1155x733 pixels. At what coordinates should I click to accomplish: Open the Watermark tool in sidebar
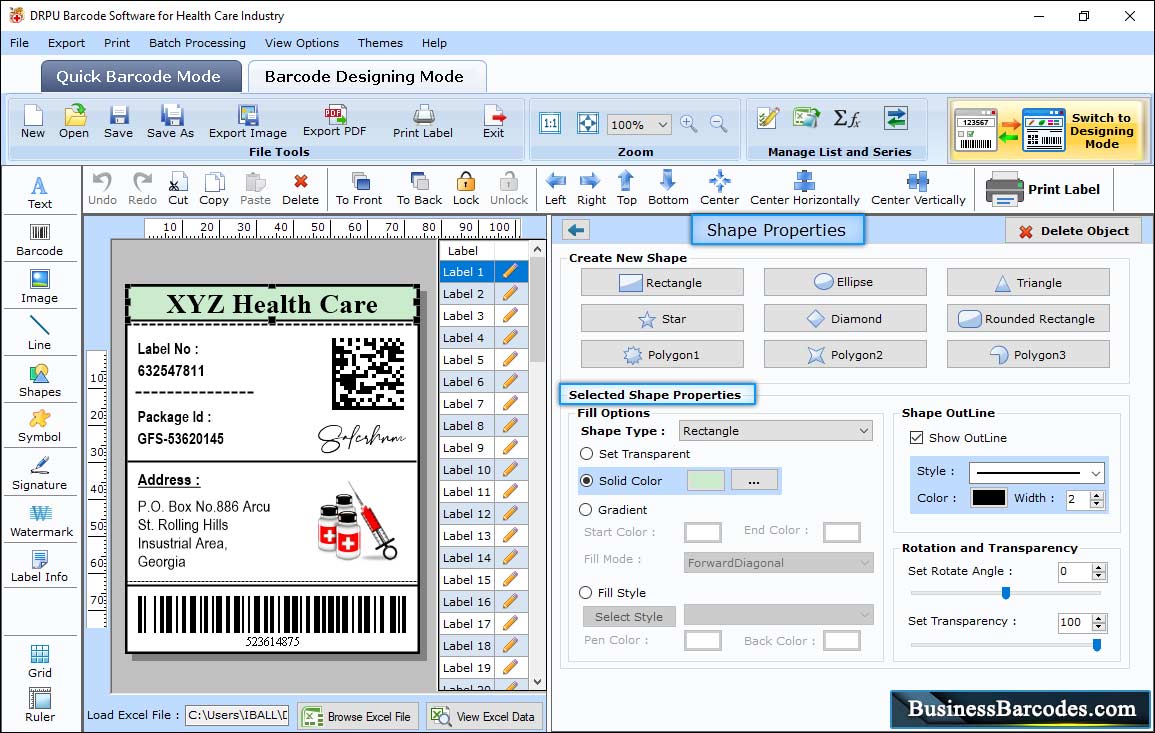tap(40, 520)
